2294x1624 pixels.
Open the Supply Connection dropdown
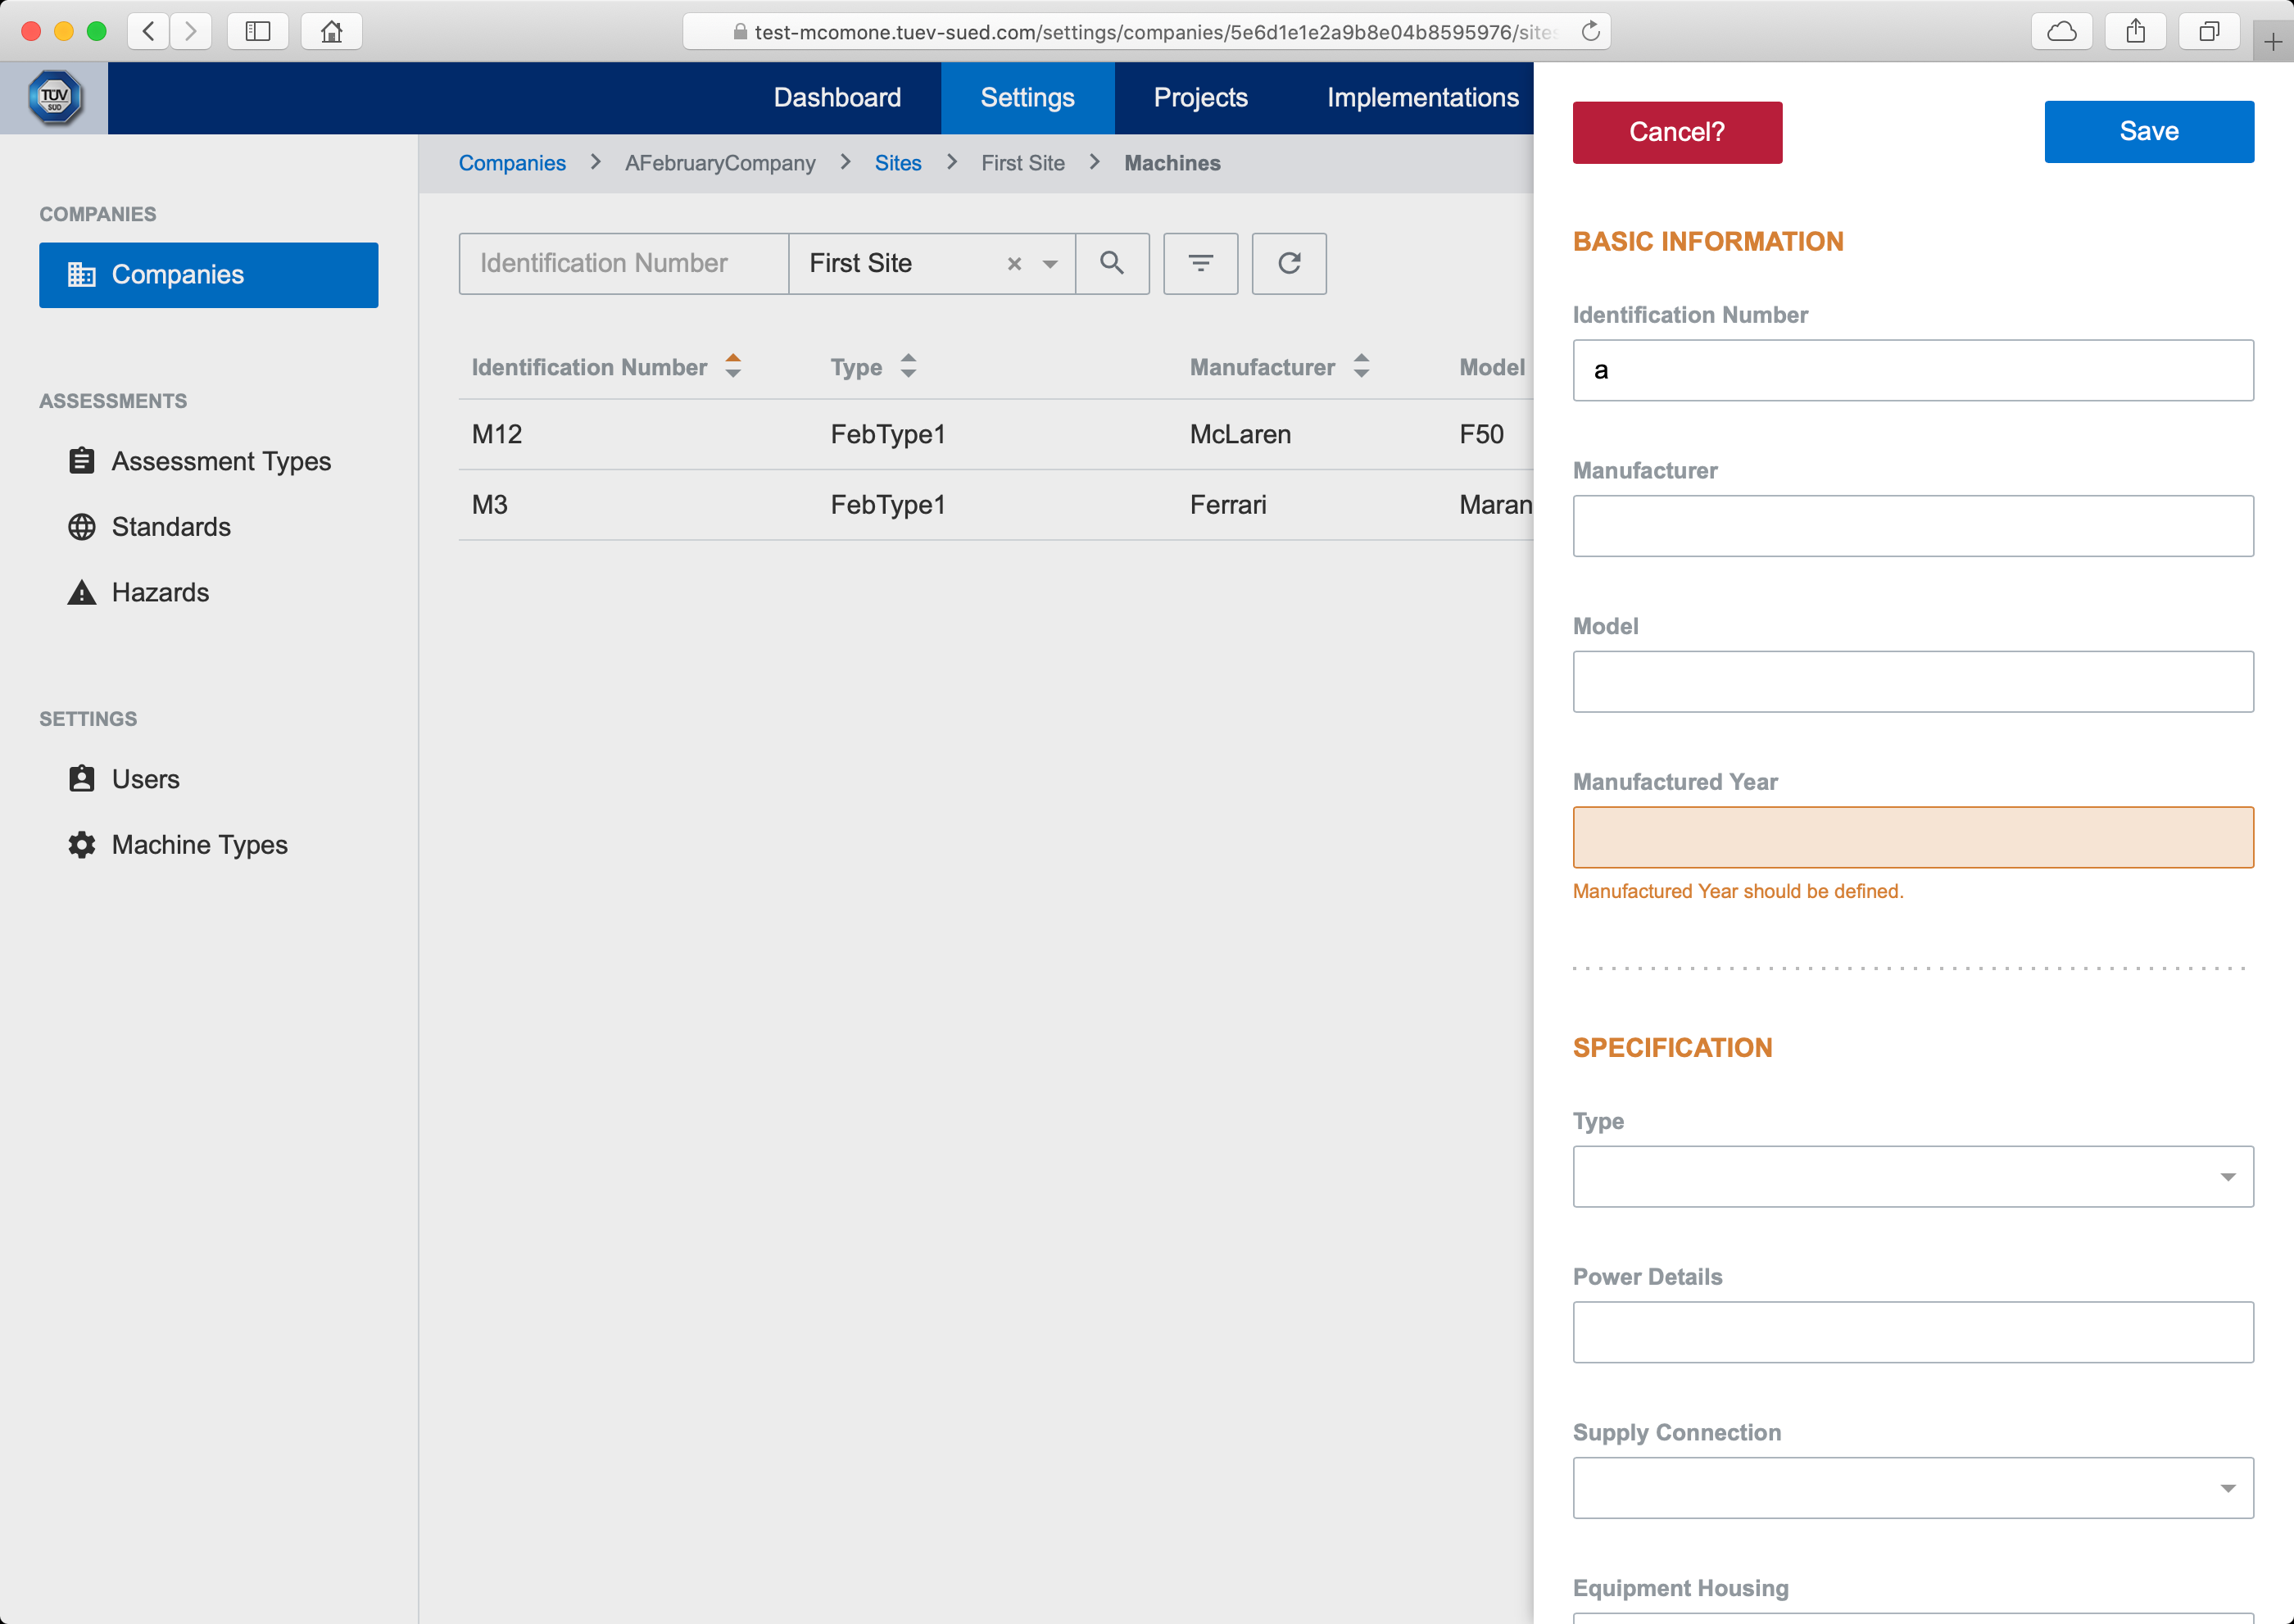coord(1912,1488)
